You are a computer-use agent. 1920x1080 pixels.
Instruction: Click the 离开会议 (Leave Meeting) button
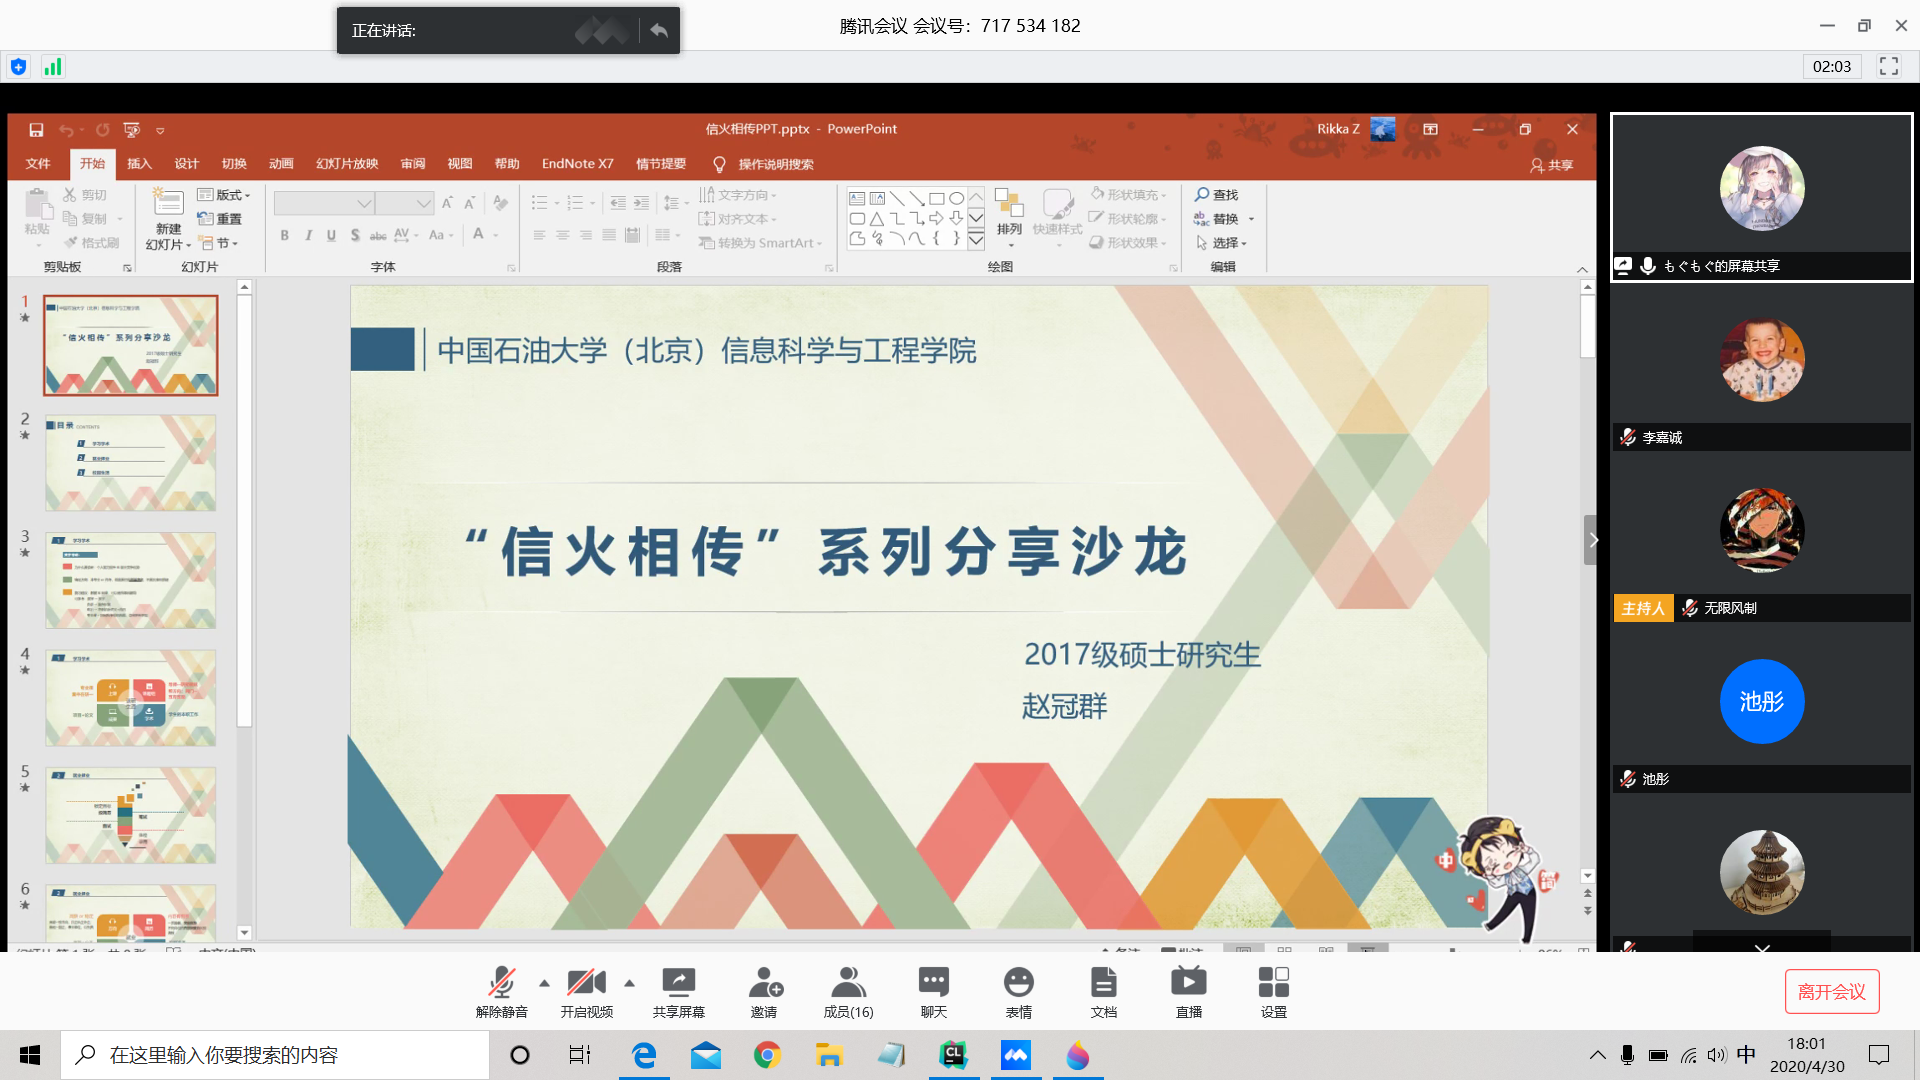tap(1832, 991)
